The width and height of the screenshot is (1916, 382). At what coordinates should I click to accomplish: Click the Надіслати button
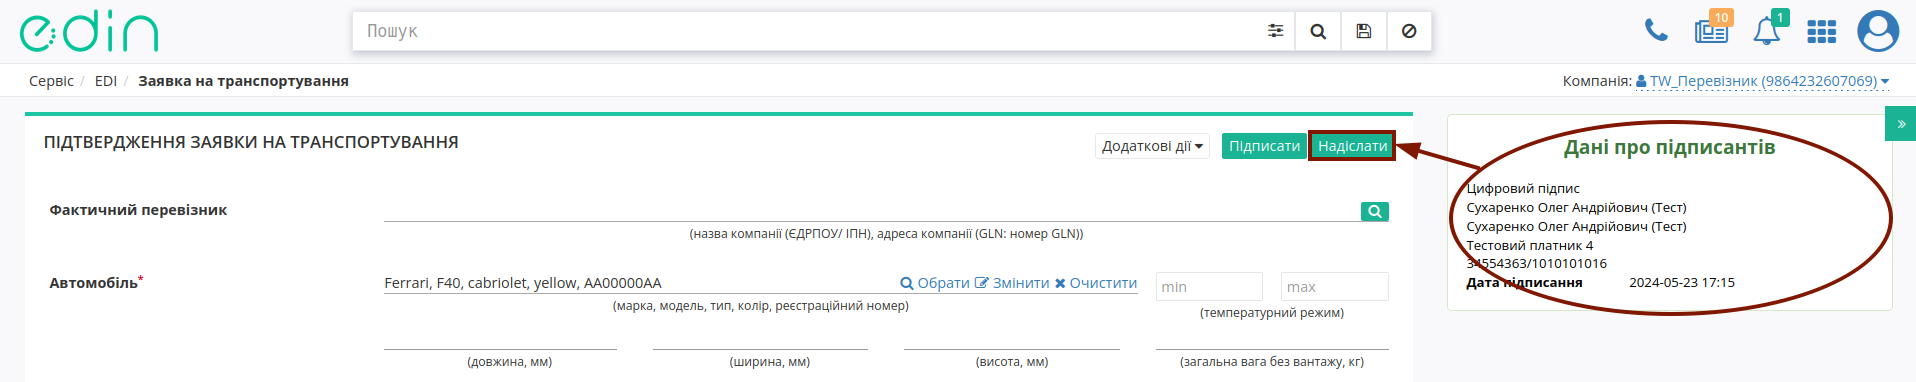pos(1352,146)
